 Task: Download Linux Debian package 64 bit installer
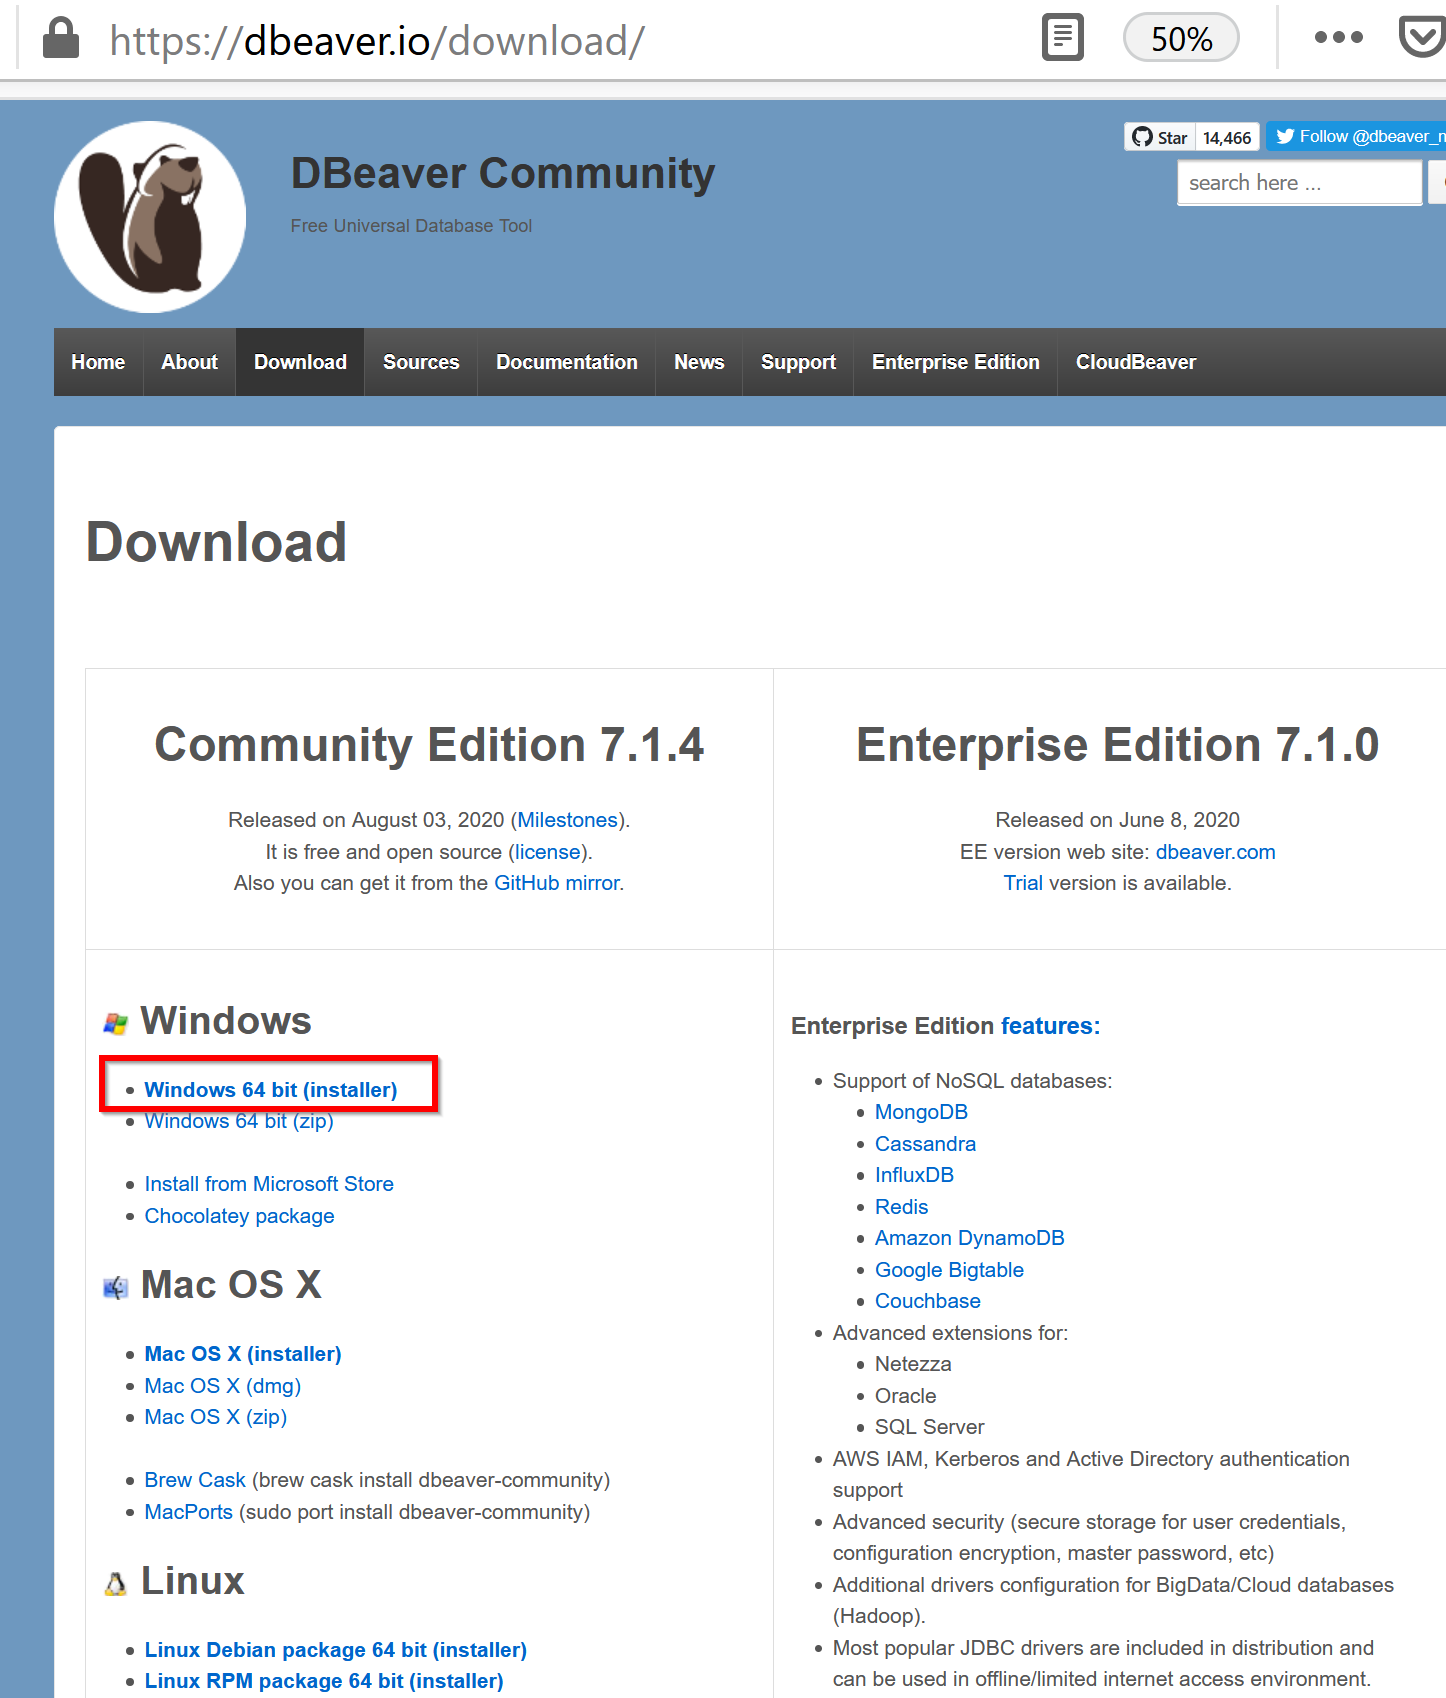pyautogui.click(x=336, y=1650)
